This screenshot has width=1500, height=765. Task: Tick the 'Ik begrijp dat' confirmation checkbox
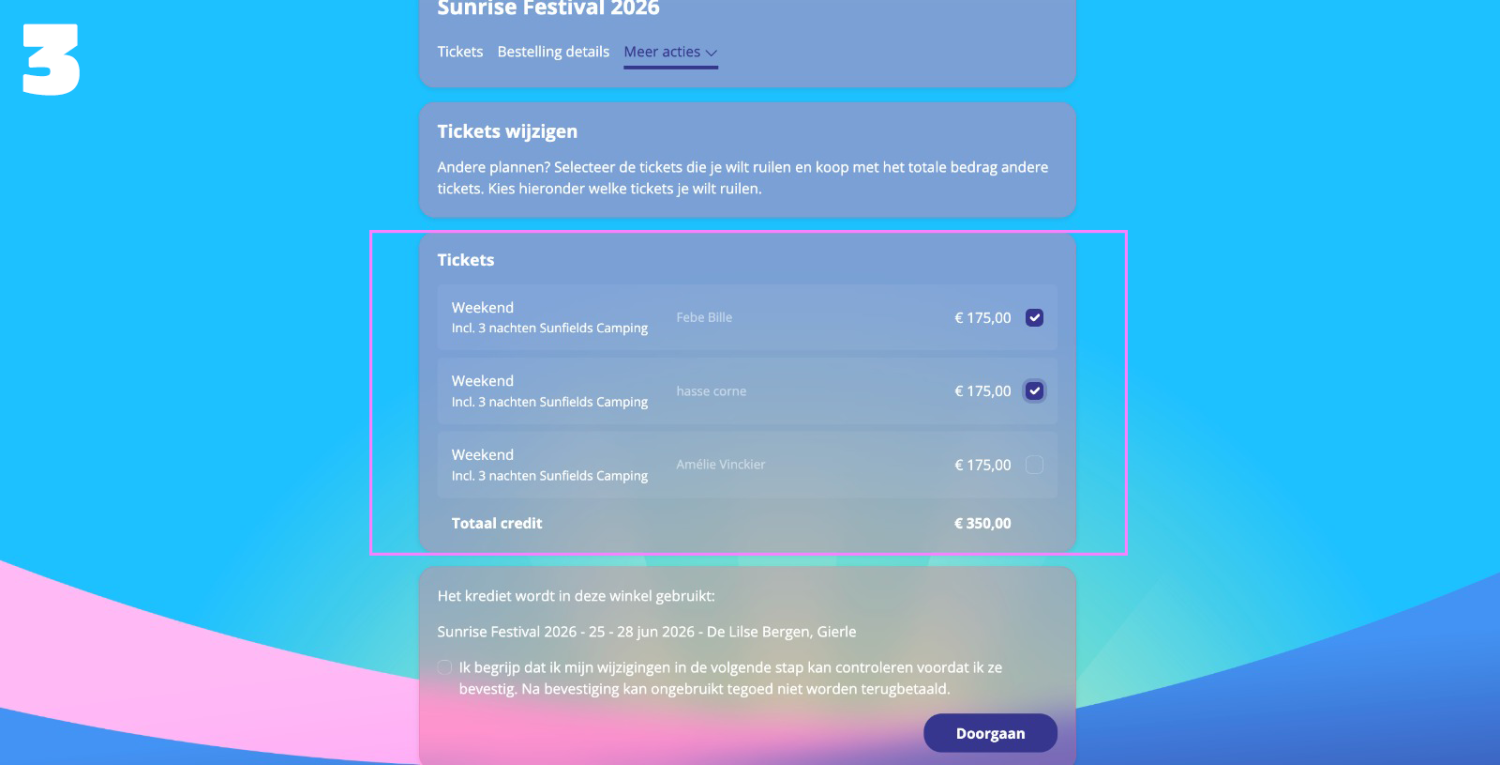tap(445, 667)
